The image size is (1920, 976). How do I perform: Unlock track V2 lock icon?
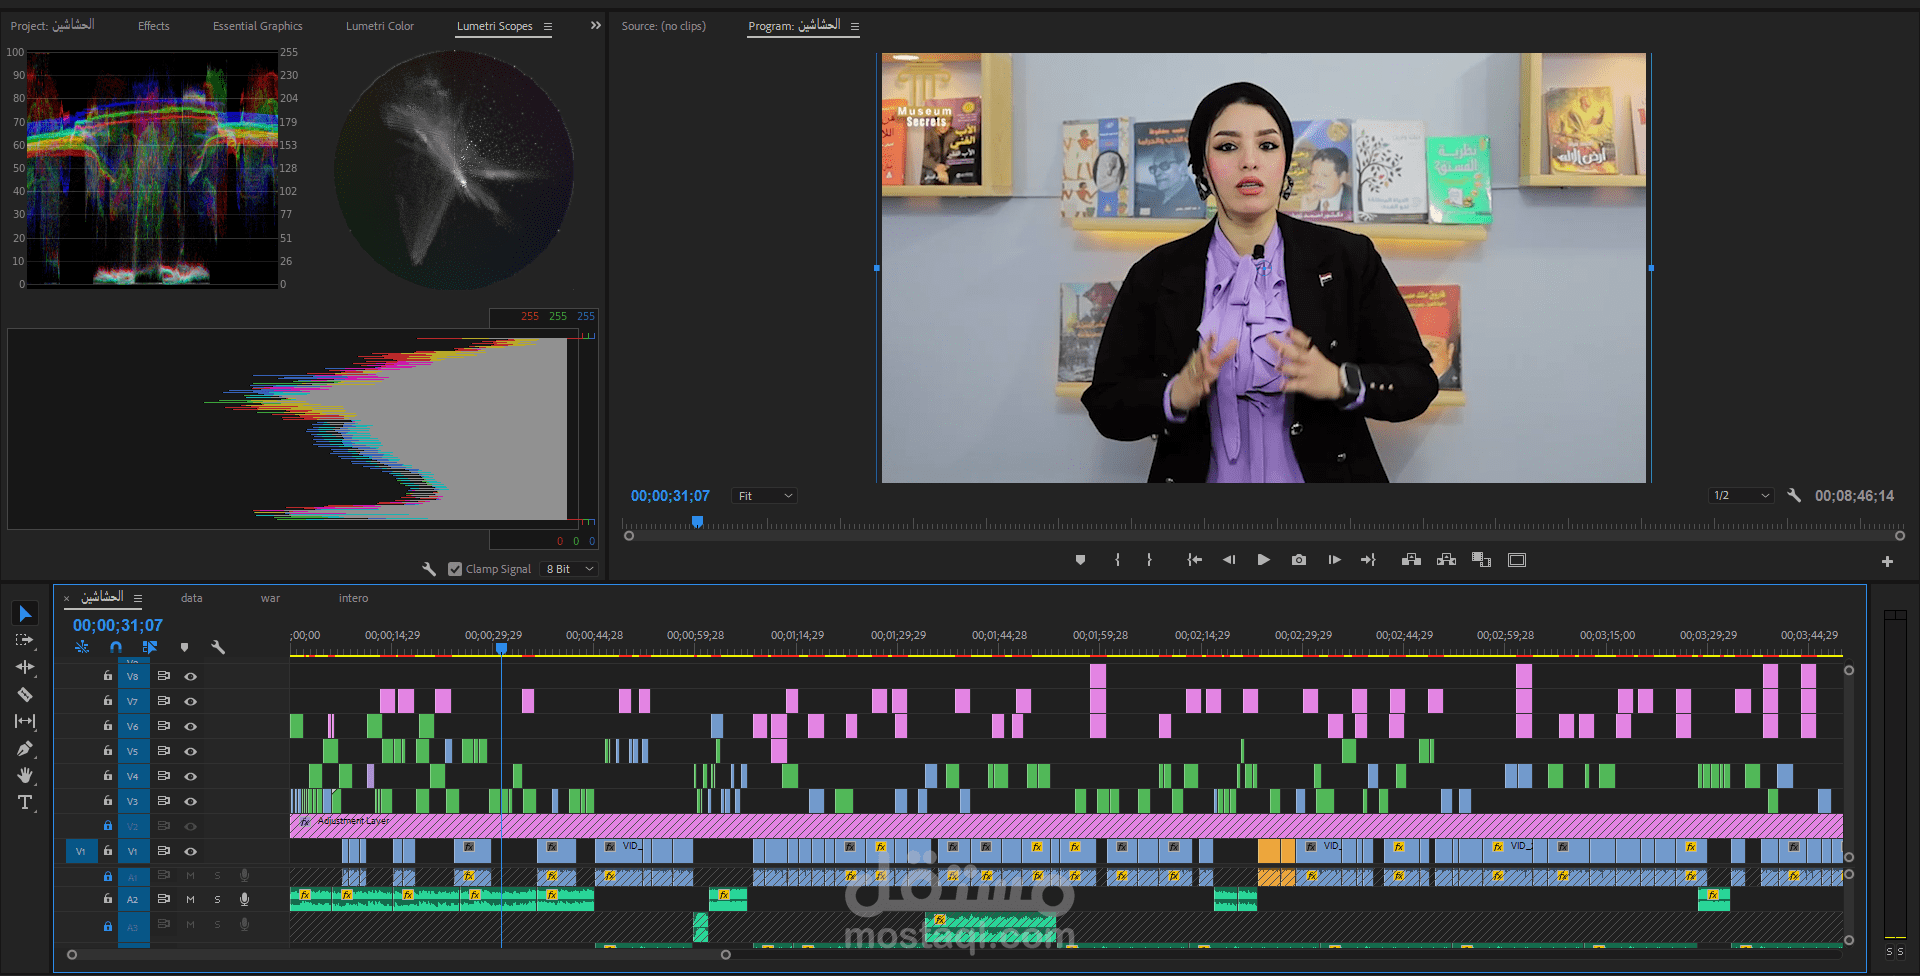tap(108, 826)
